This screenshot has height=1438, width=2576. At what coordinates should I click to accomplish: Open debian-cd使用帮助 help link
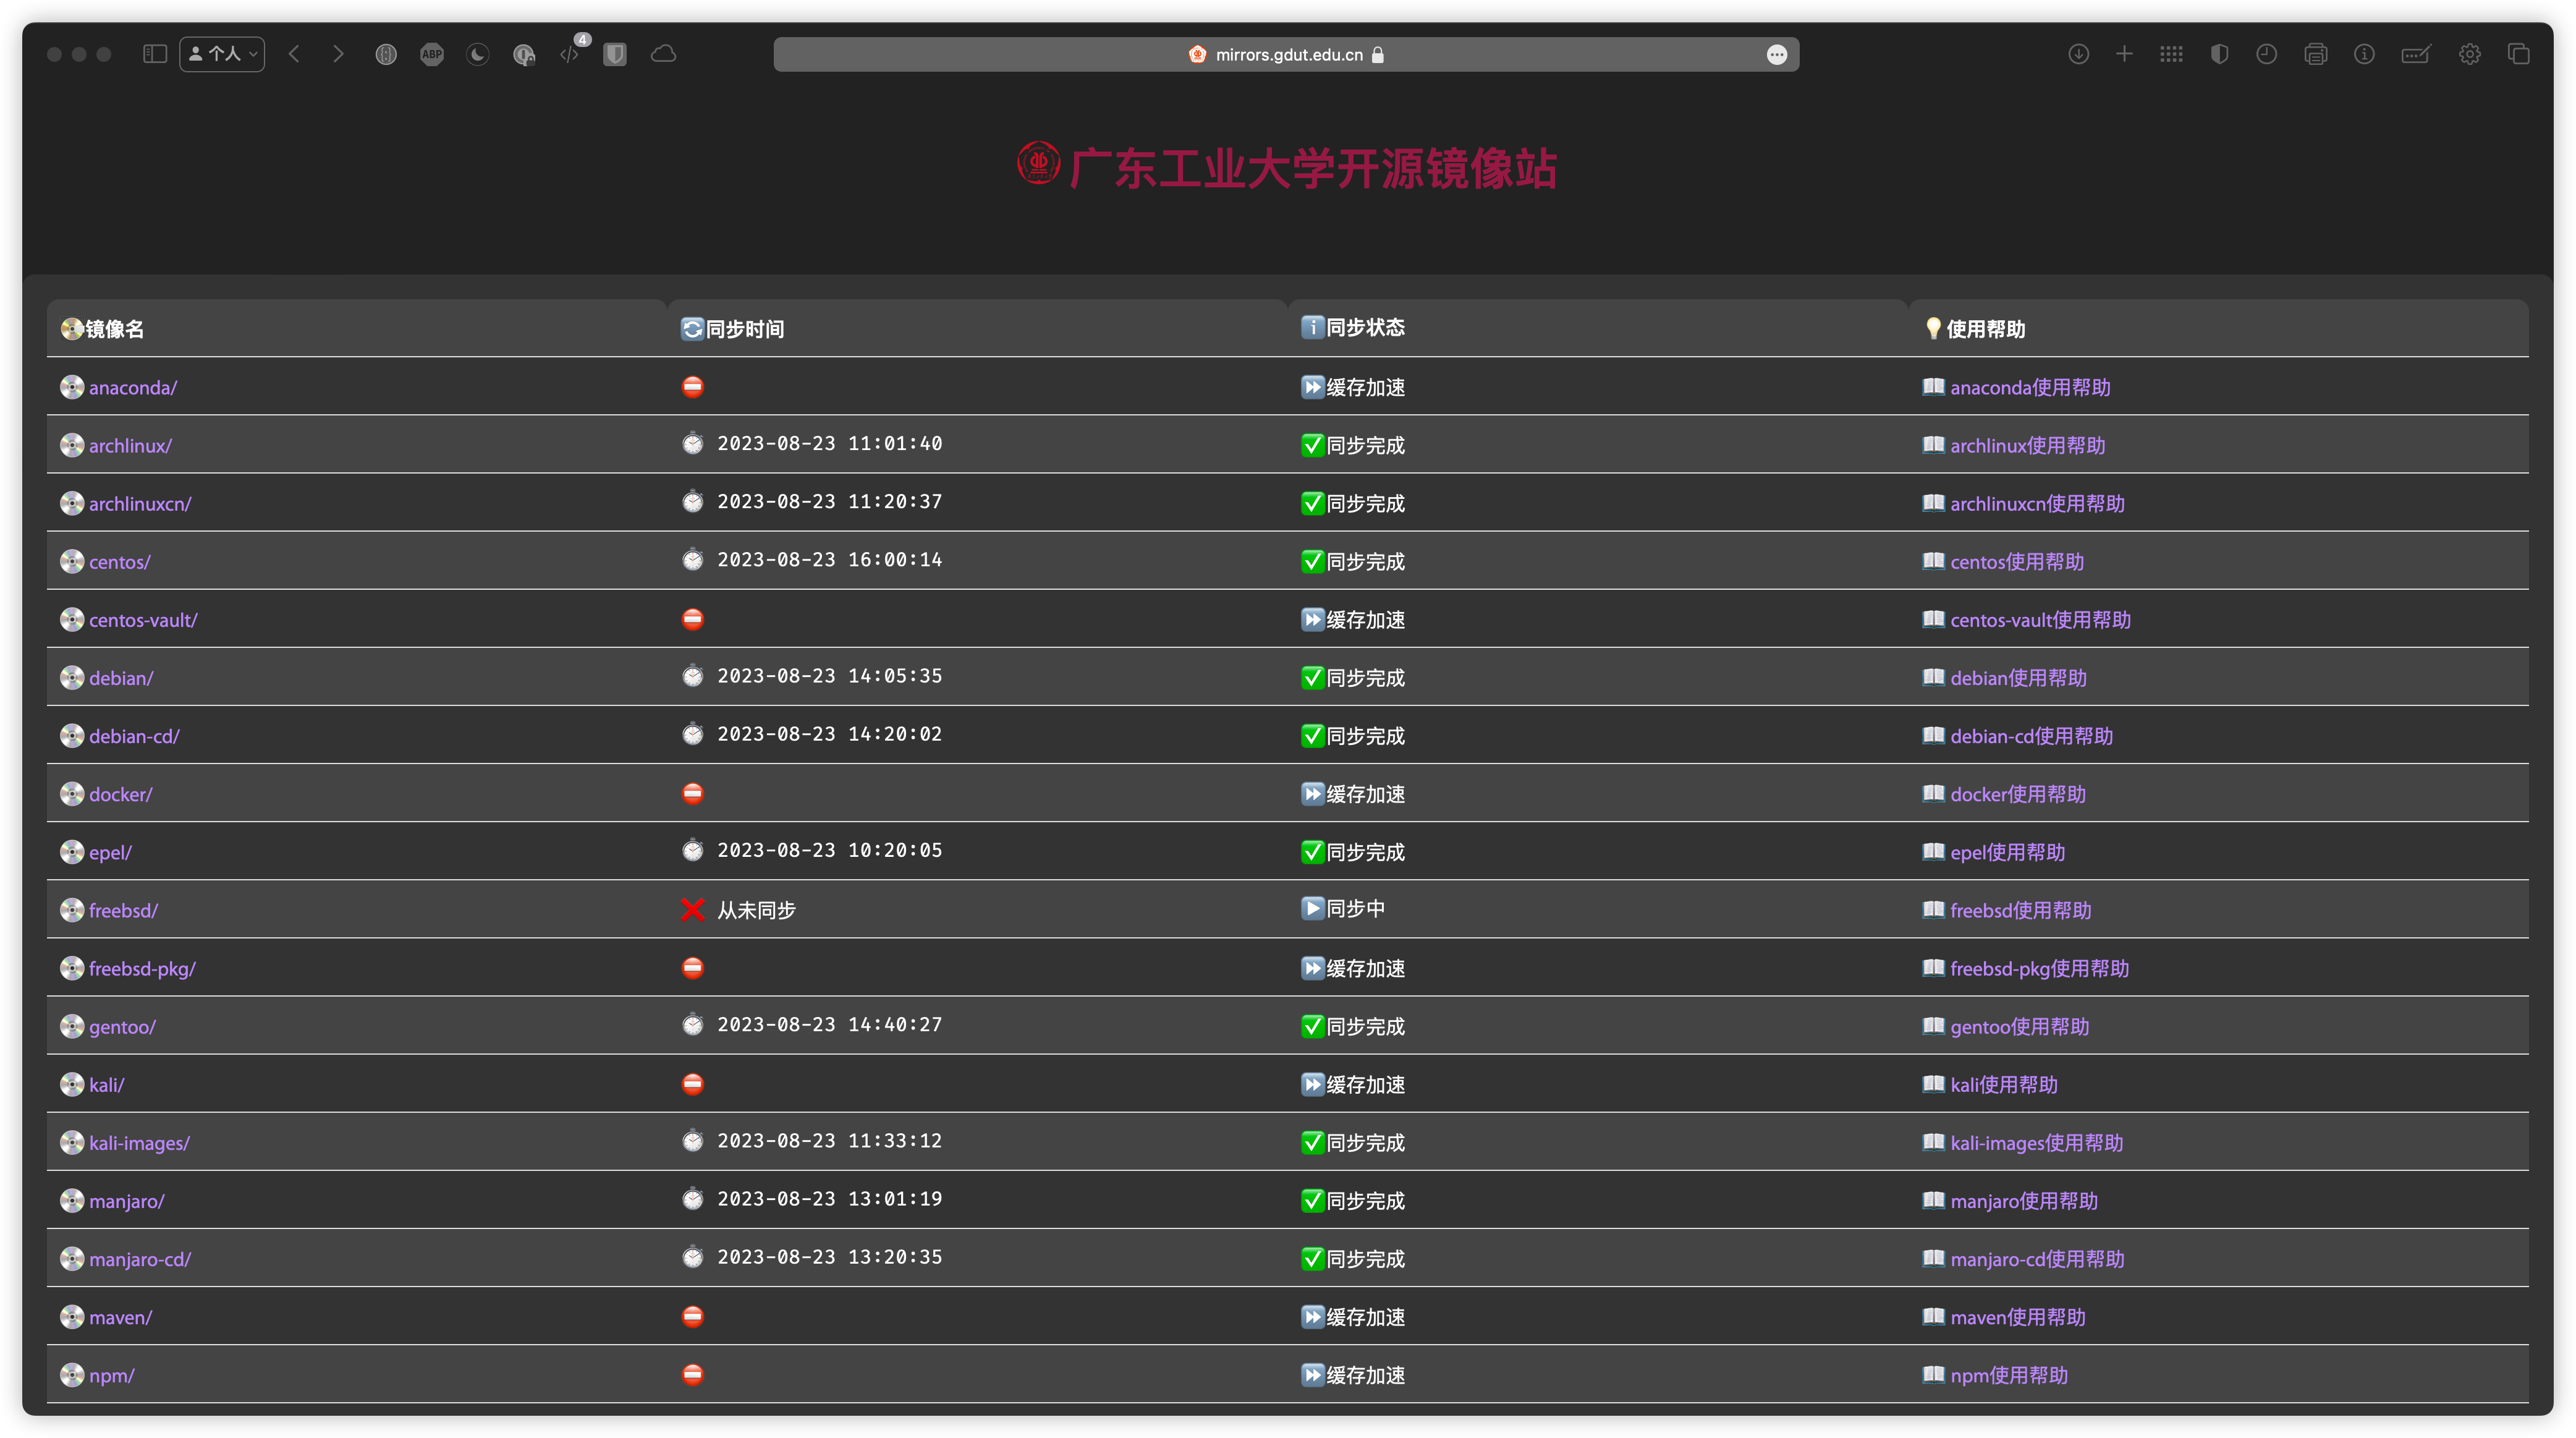pos(2031,736)
